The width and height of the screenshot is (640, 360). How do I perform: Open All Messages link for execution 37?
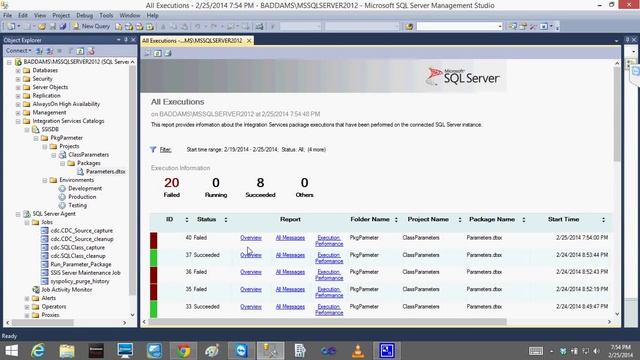tap(290, 255)
